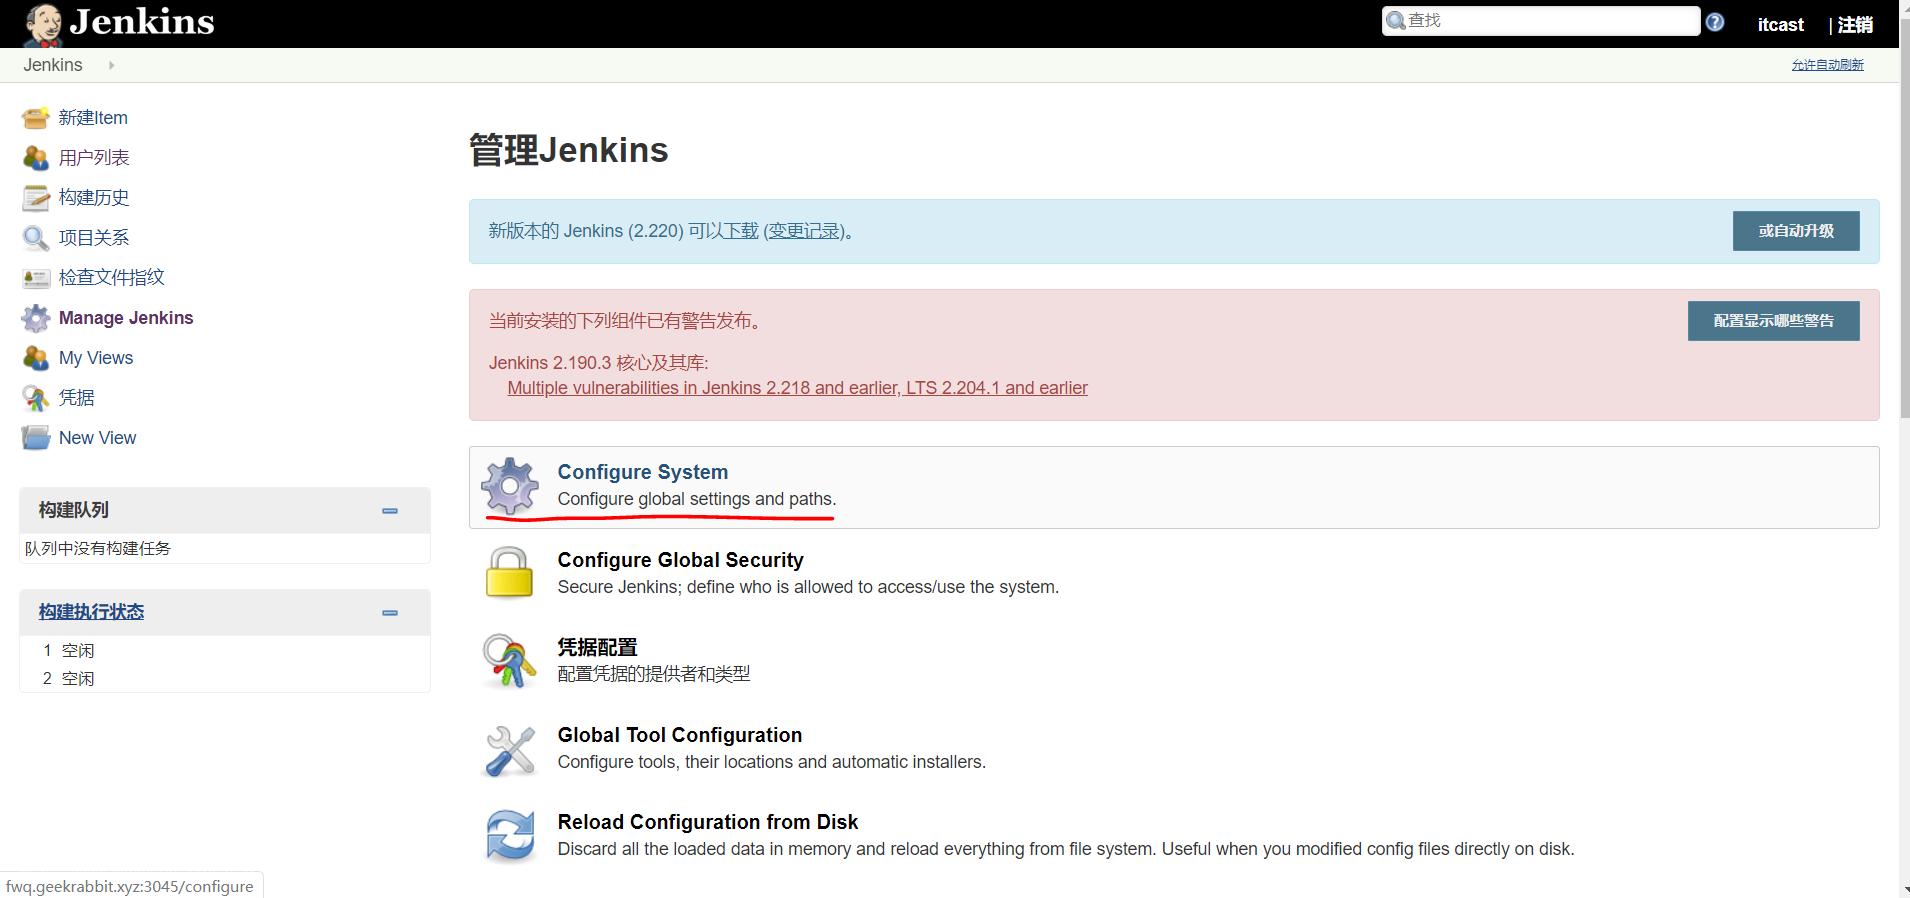Click the 构建执行状态 header link
Image resolution: width=1910 pixels, height=898 pixels.
click(91, 612)
